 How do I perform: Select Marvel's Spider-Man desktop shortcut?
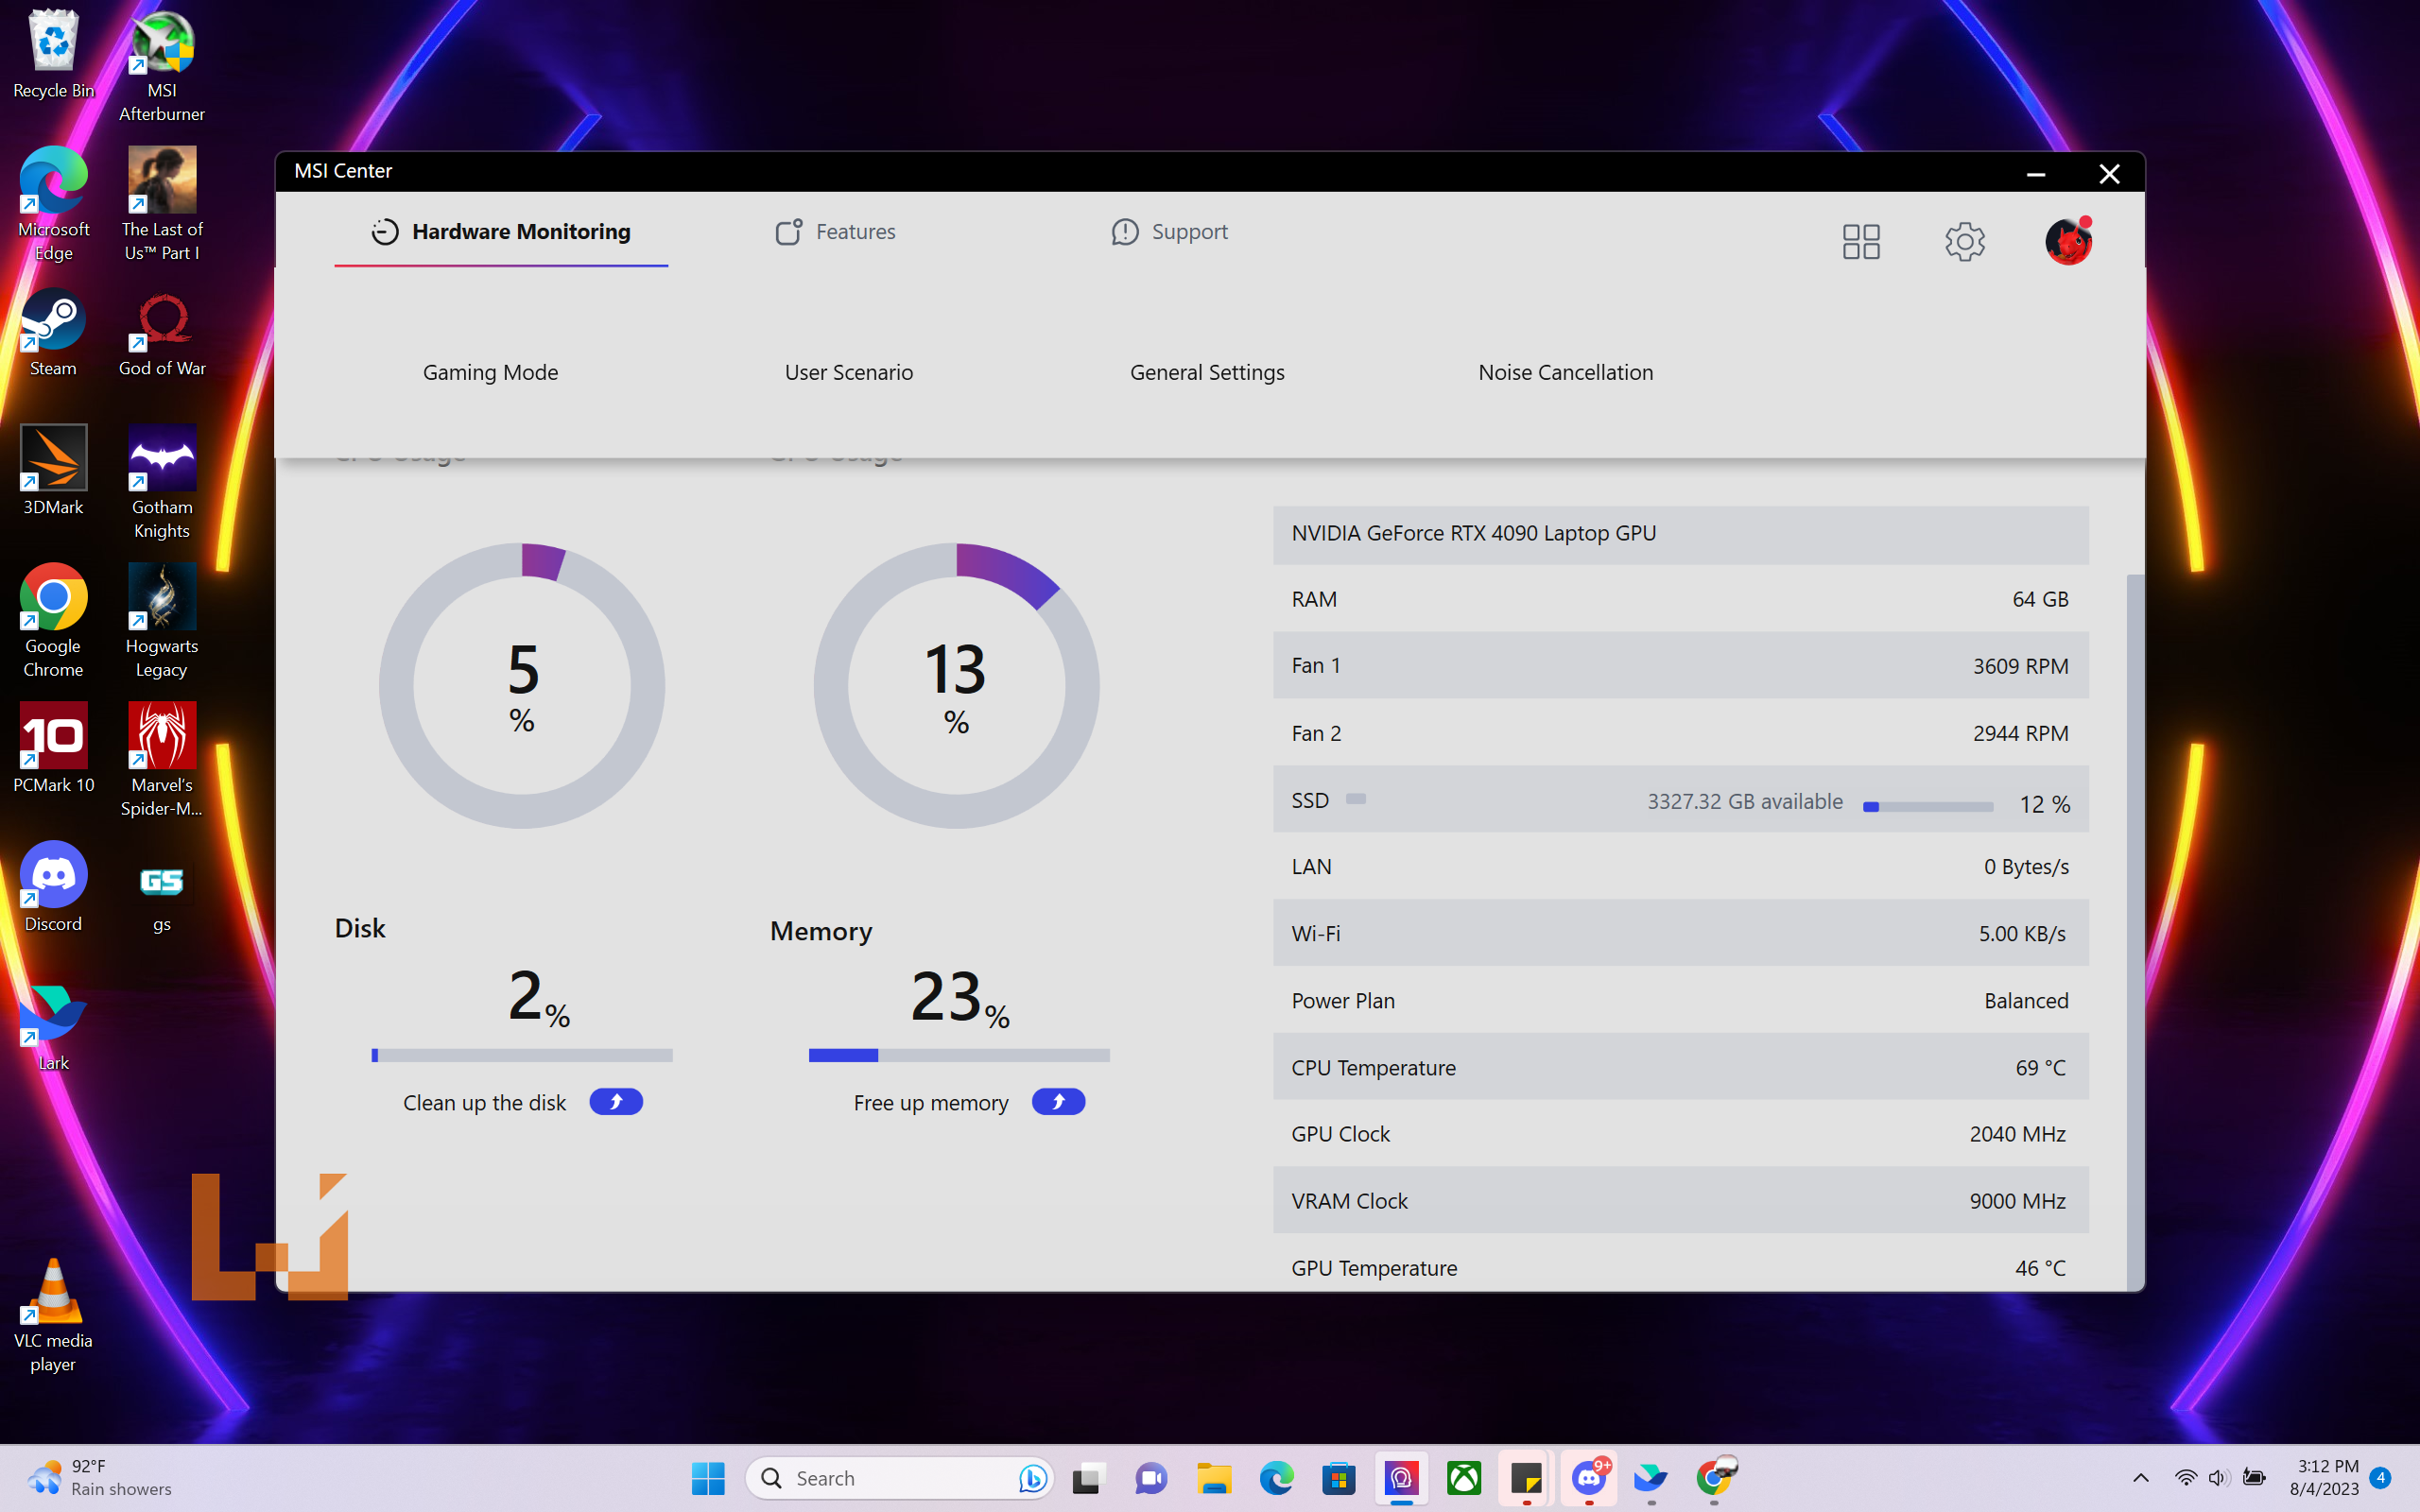click(x=162, y=760)
